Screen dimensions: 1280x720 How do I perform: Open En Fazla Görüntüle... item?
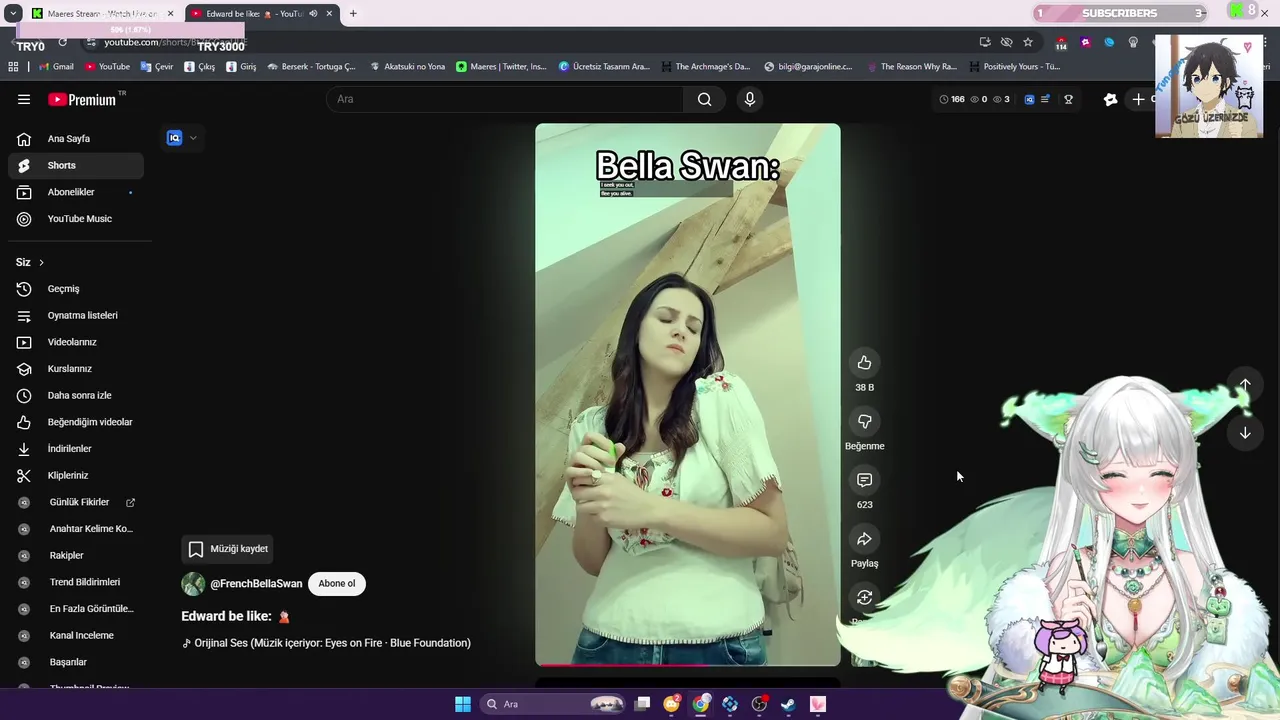[x=76, y=609]
